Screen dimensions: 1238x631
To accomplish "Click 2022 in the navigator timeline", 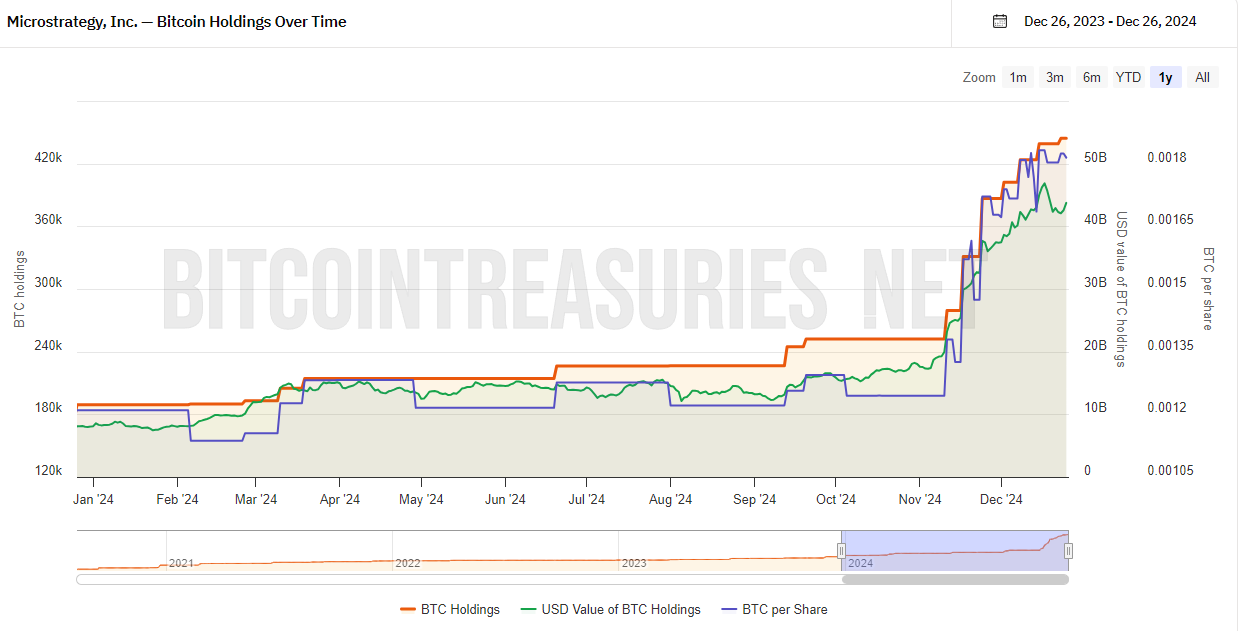I will click(x=407, y=563).
